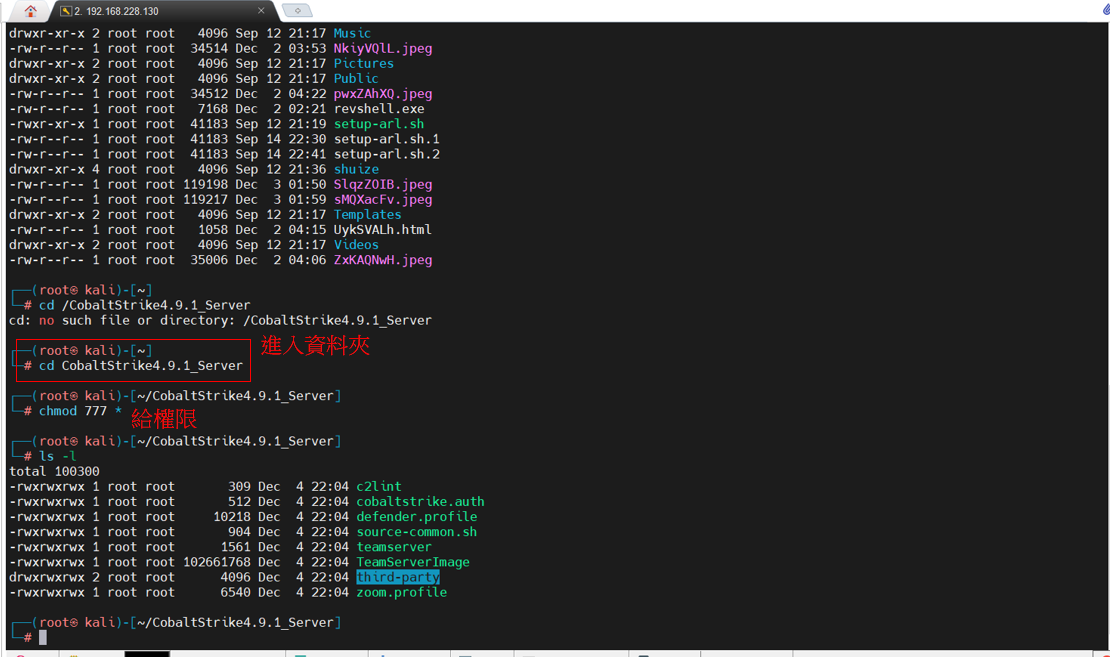Click the key icon on the session tab
Screen dimensions: 1110x657
click(x=66, y=11)
